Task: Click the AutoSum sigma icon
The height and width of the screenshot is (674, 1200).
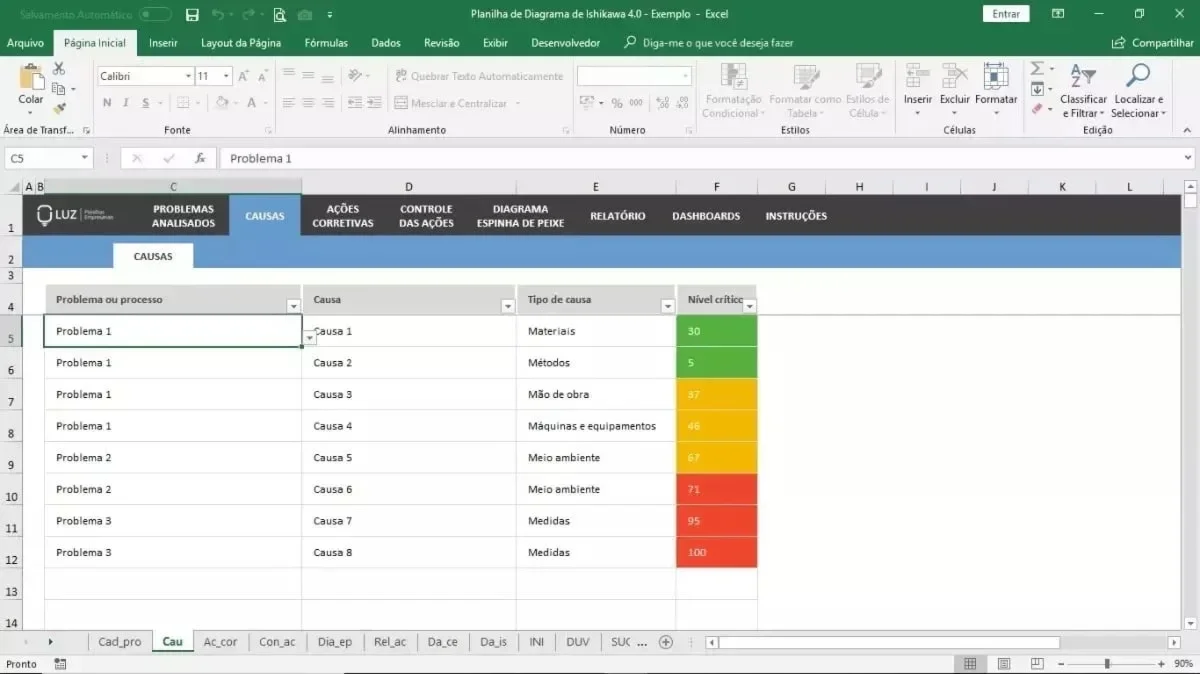Action: (x=1037, y=68)
